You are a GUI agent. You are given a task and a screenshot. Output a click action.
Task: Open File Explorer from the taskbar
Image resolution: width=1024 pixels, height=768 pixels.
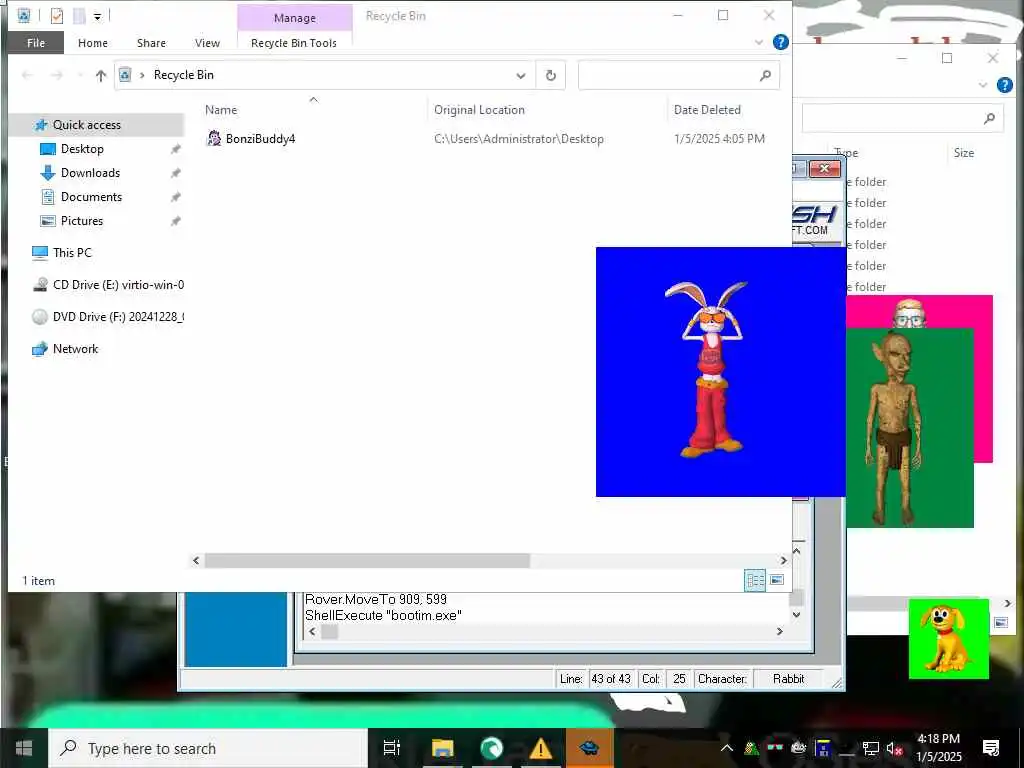point(442,748)
